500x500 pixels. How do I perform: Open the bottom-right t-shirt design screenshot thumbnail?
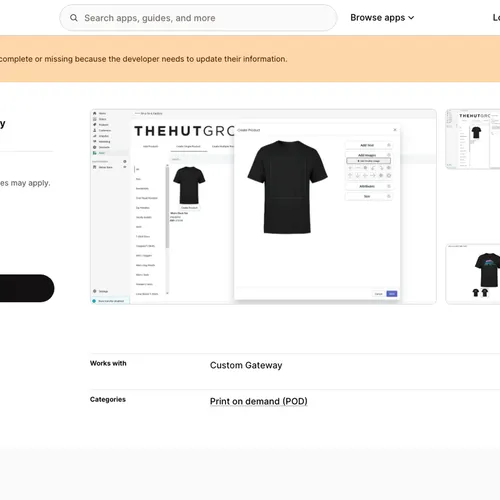pyautogui.click(x=473, y=274)
